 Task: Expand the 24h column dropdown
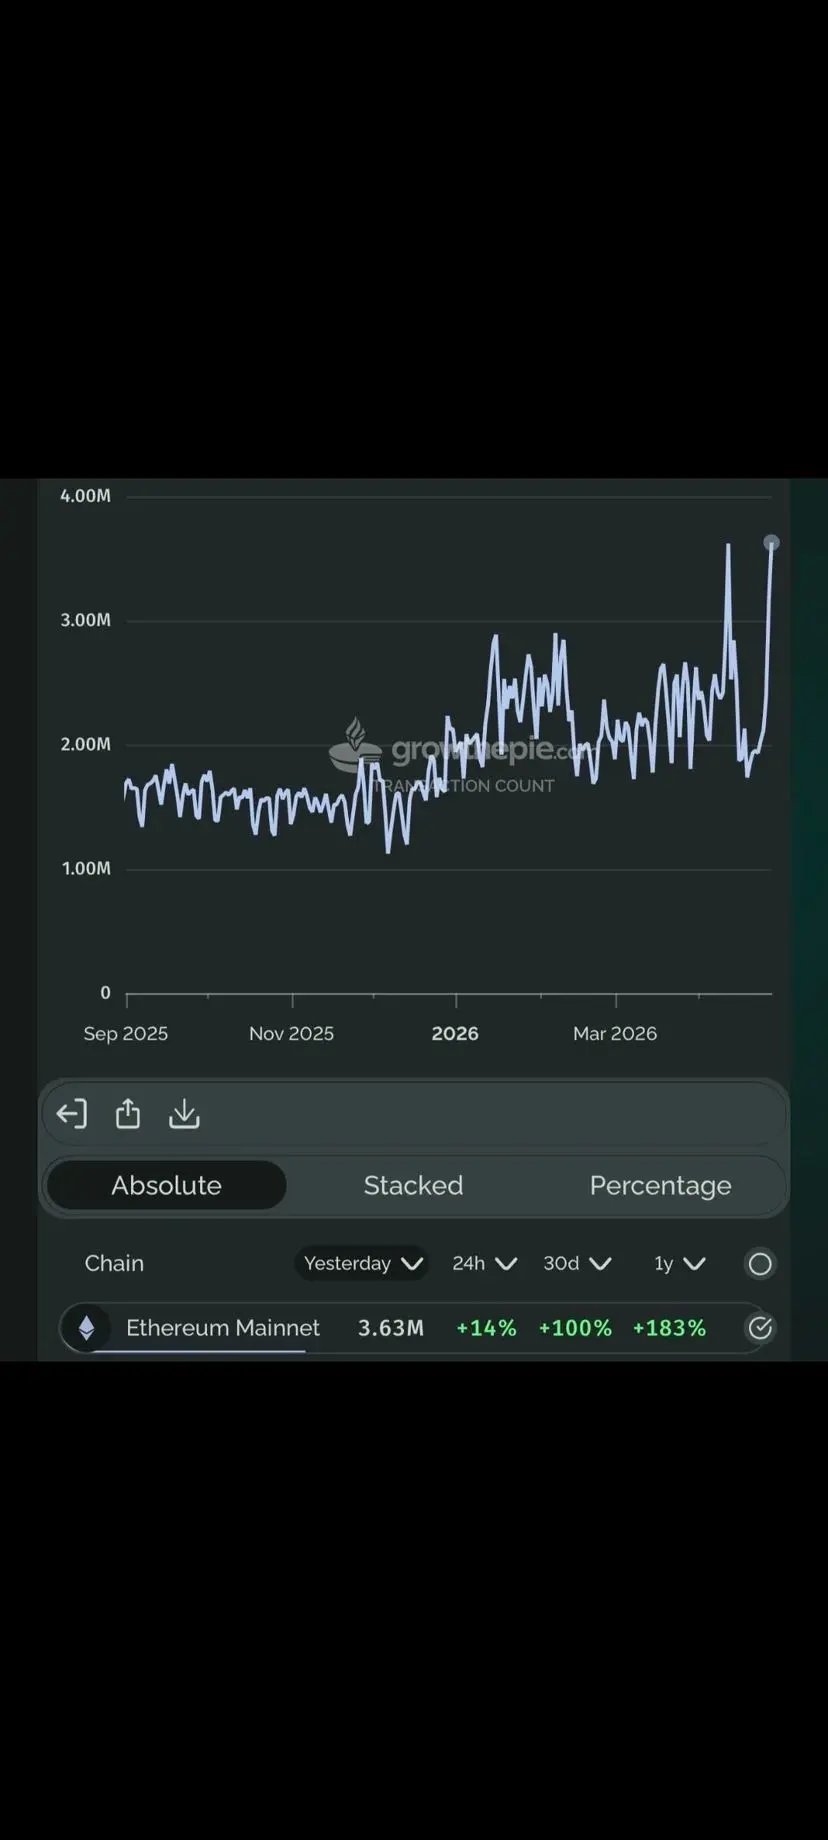coord(485,1264)
